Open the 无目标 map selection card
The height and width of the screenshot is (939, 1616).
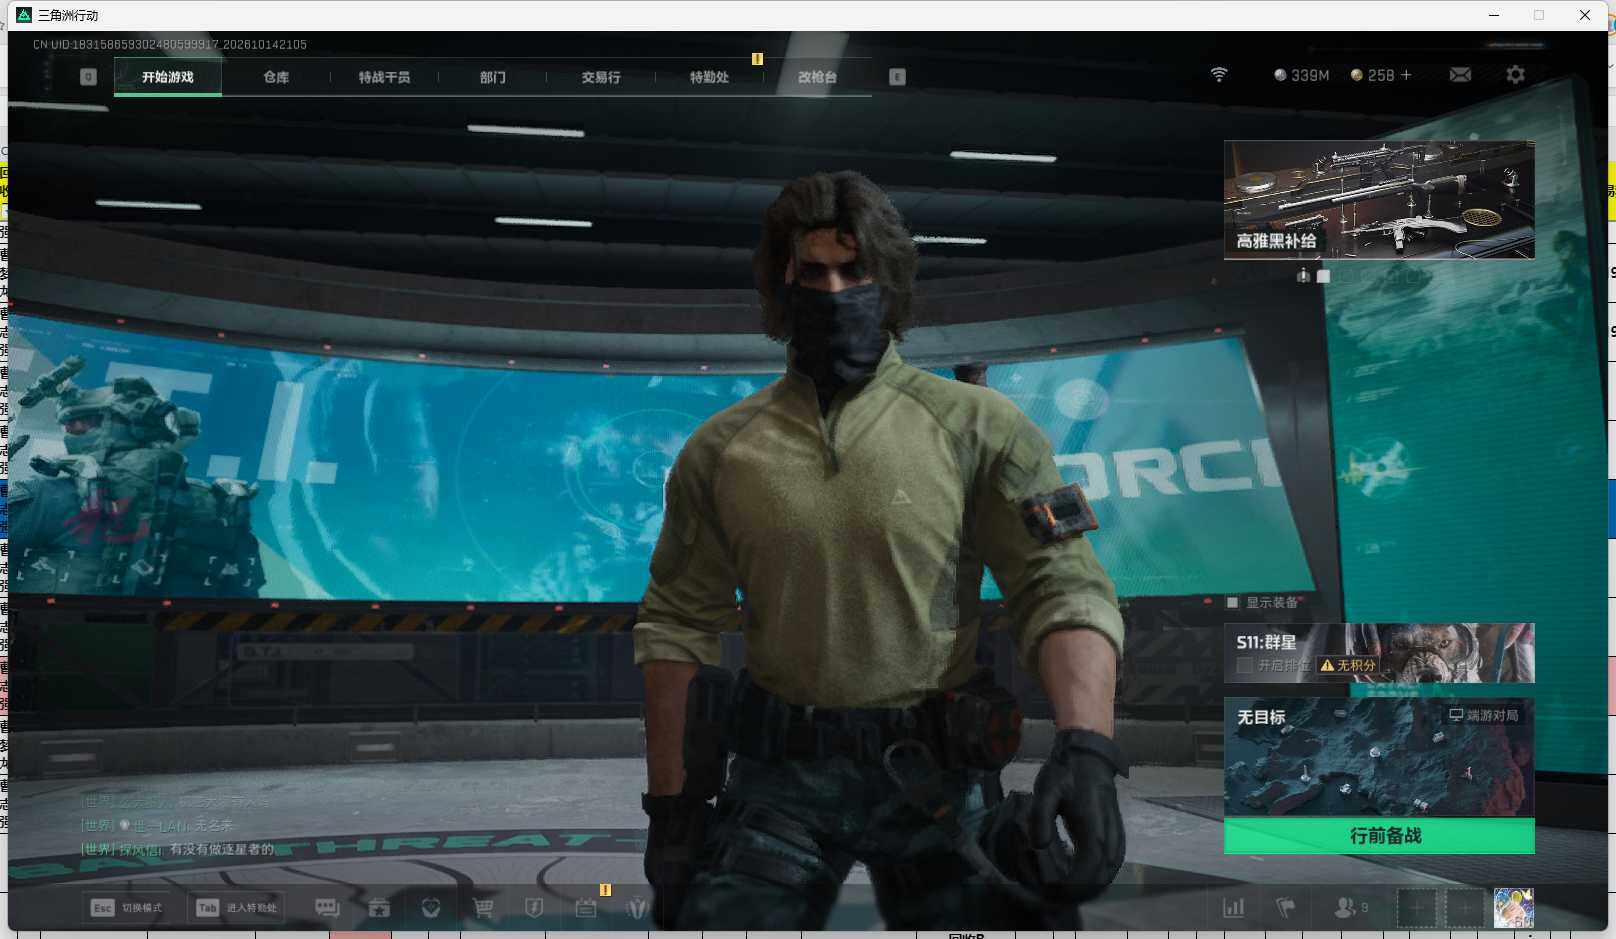pos(1379,757)
